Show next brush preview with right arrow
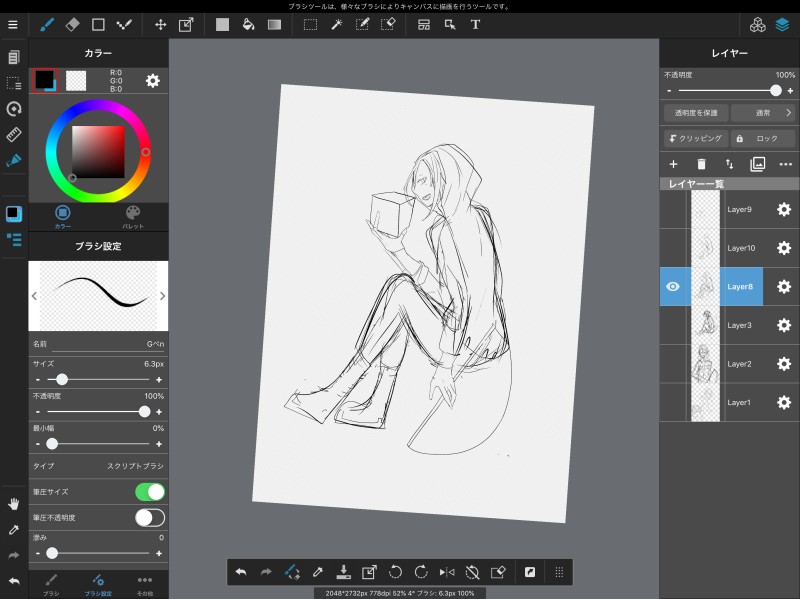Image resolution: width=800 pixels, height=599 pixels. [x=163, y=296]
